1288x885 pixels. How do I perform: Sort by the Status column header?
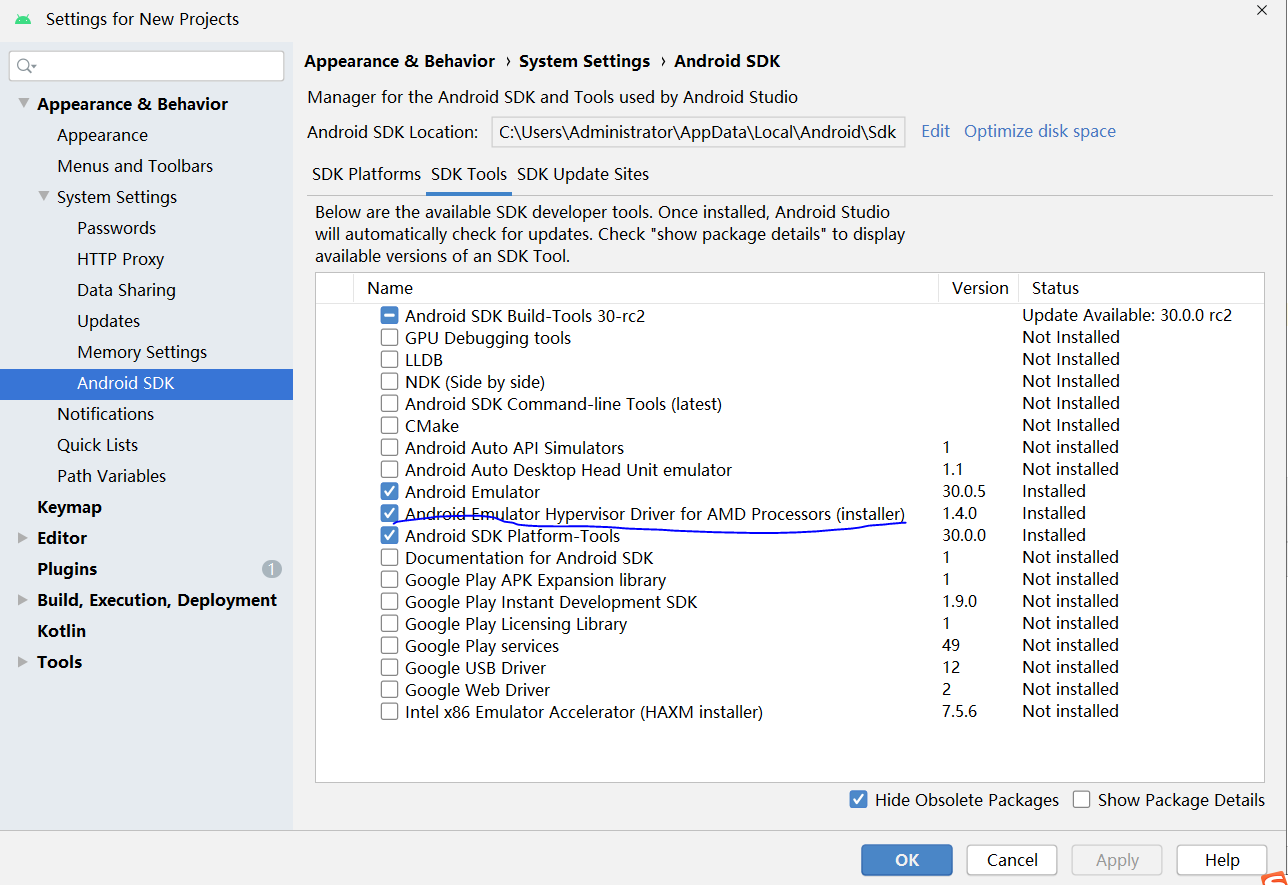(1143, 288)
